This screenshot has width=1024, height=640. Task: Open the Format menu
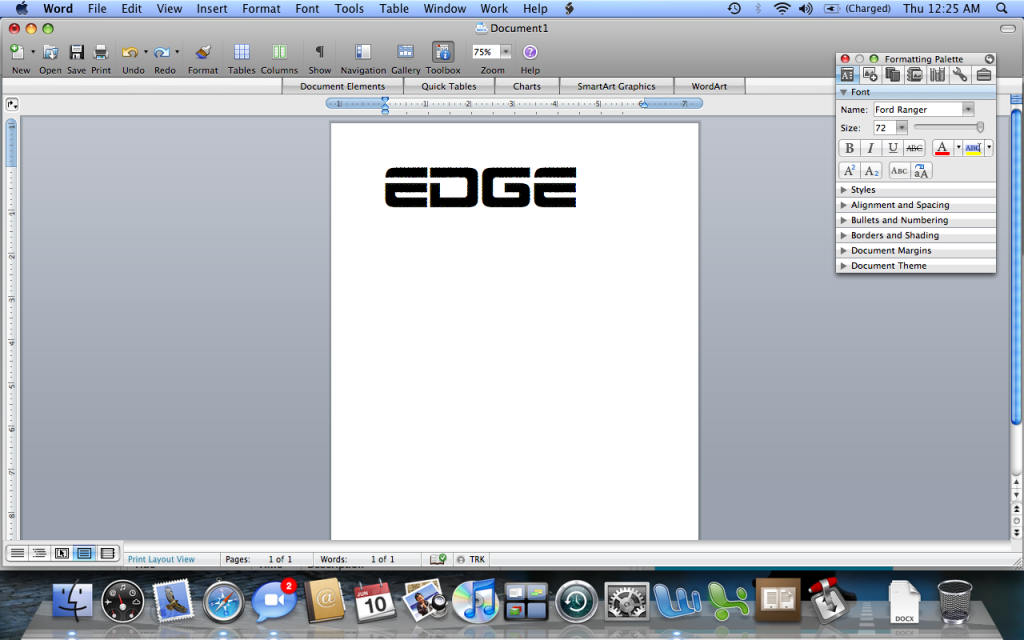(x=261, y=8)
